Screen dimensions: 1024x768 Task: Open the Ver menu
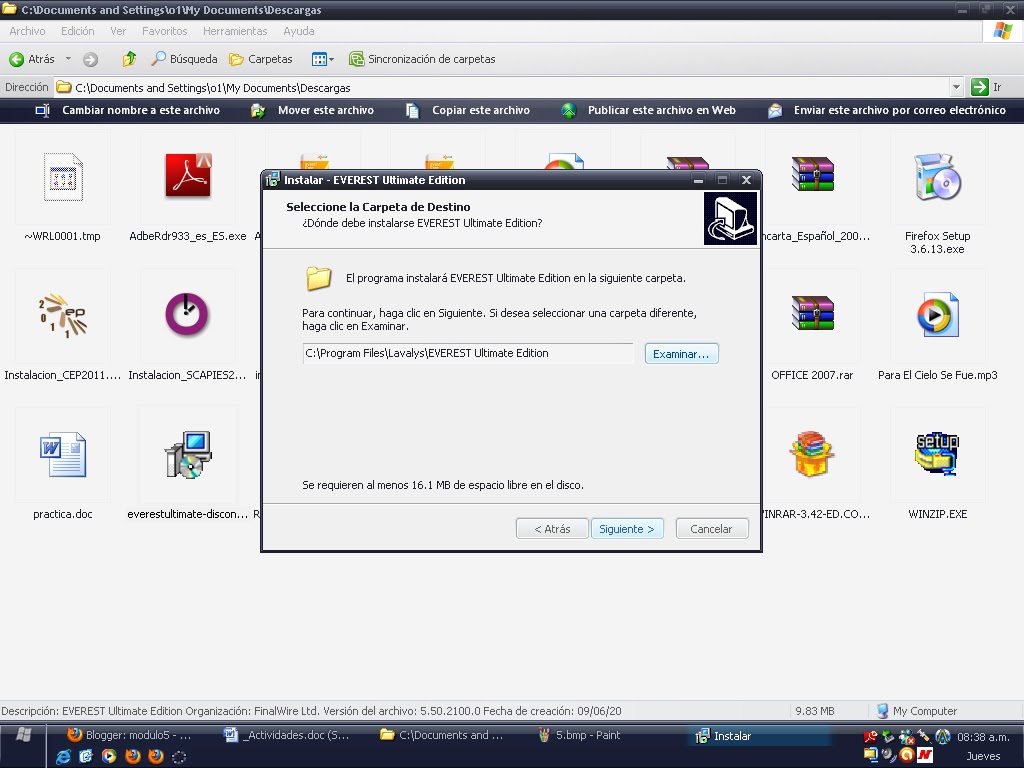[118, 31]
